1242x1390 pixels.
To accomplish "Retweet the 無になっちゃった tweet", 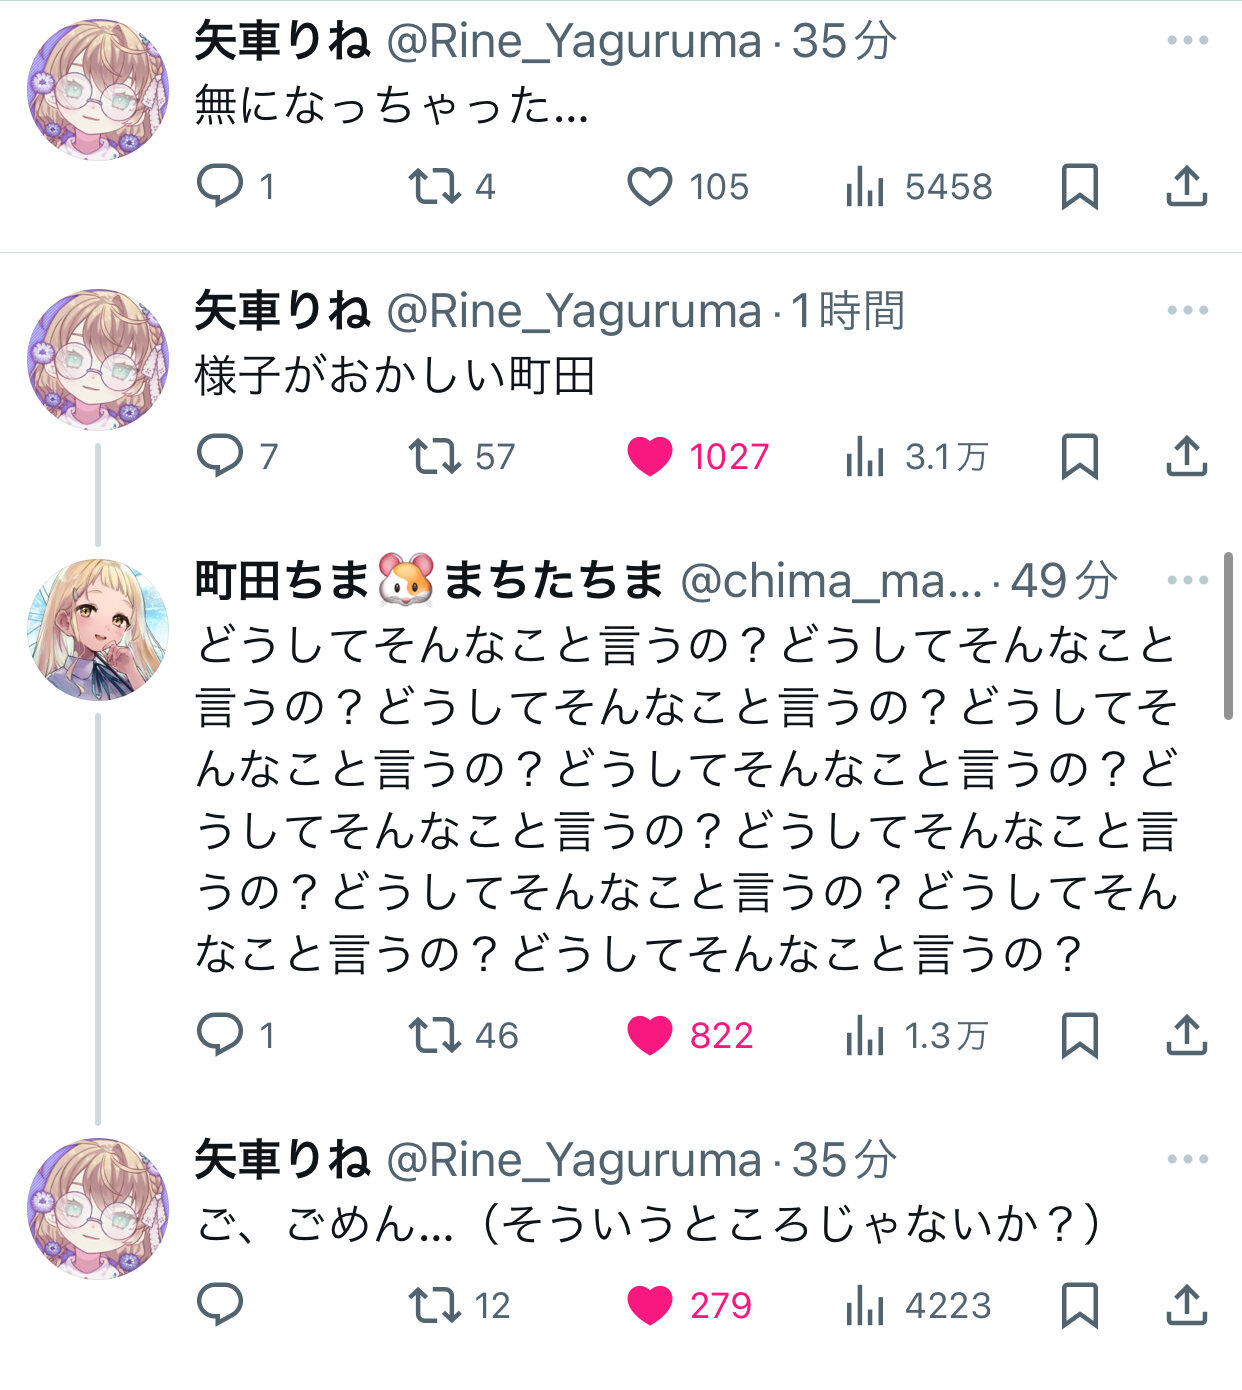I will point(434,186).
